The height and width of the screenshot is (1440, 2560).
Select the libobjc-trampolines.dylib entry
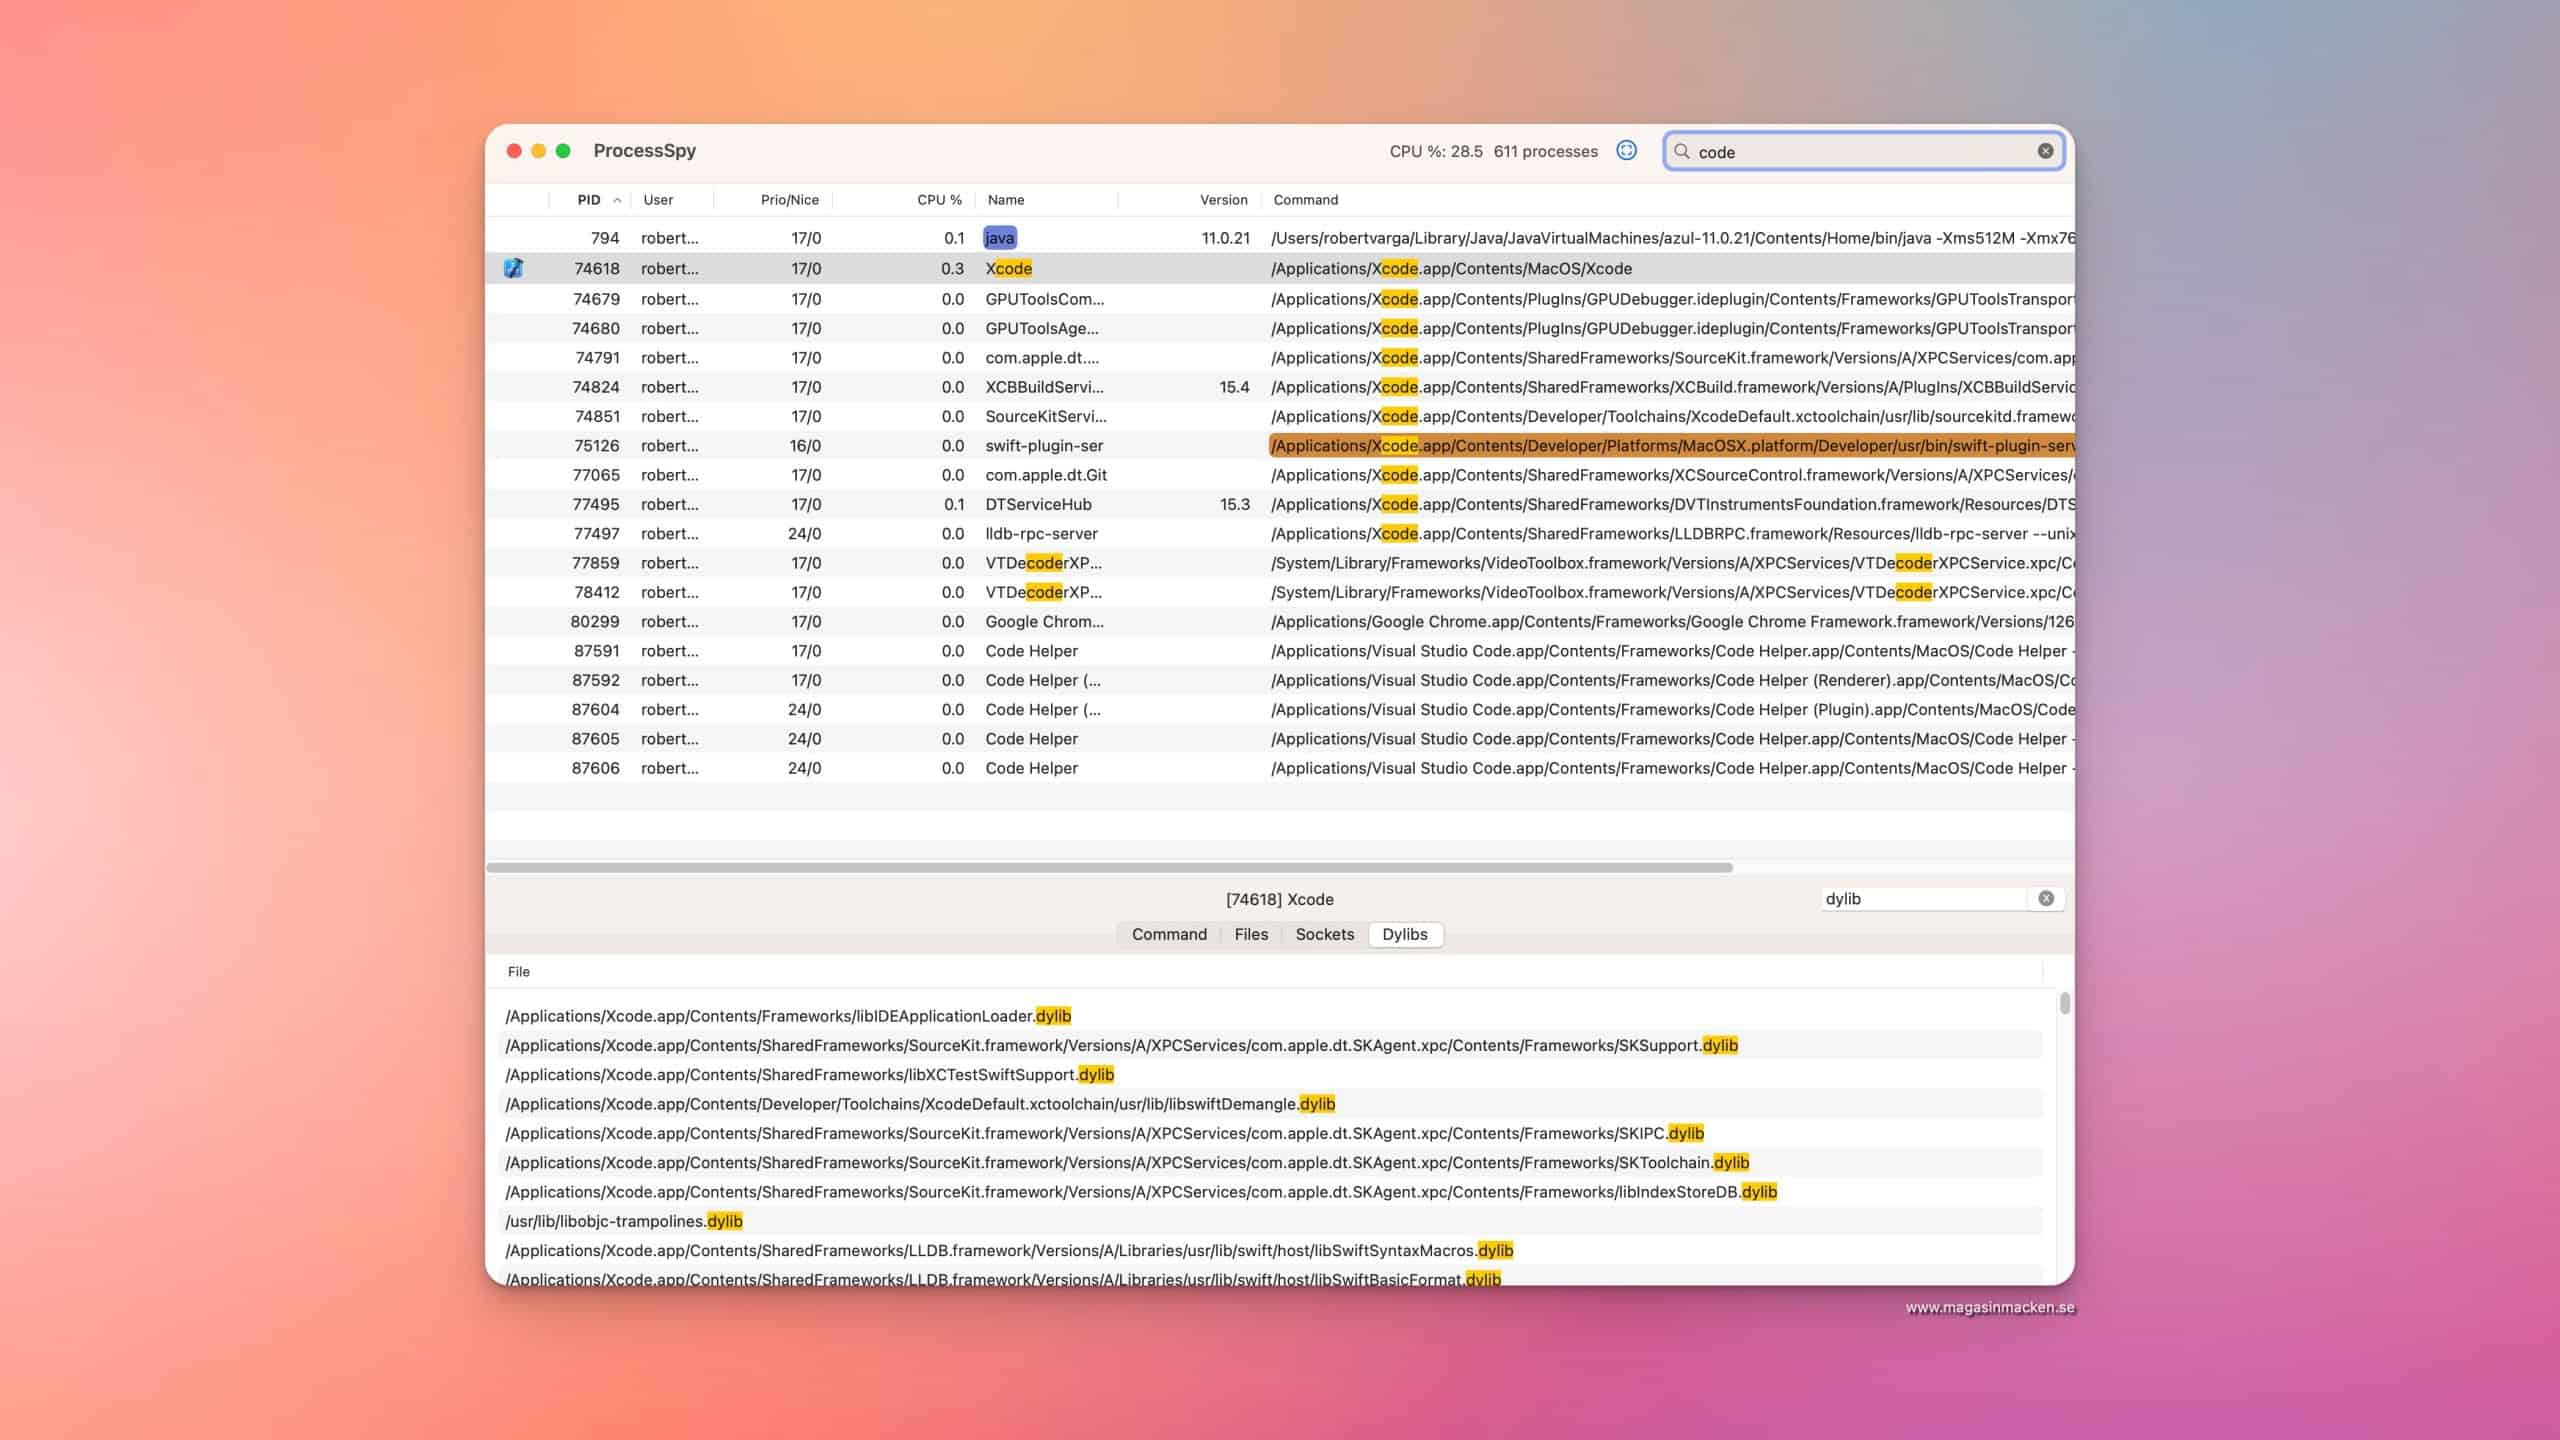(x=1270, y=1221)
